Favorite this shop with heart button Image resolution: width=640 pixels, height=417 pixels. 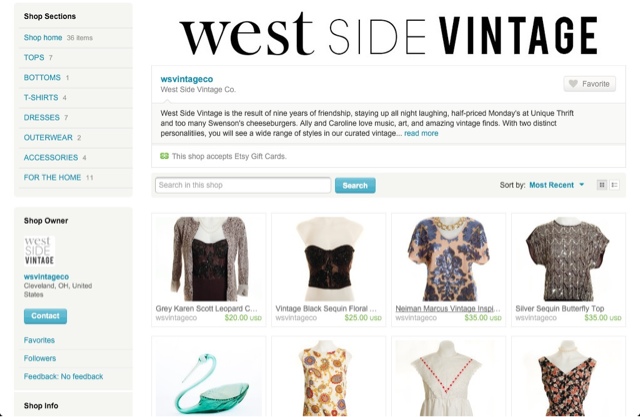click(x=589, y=84)
